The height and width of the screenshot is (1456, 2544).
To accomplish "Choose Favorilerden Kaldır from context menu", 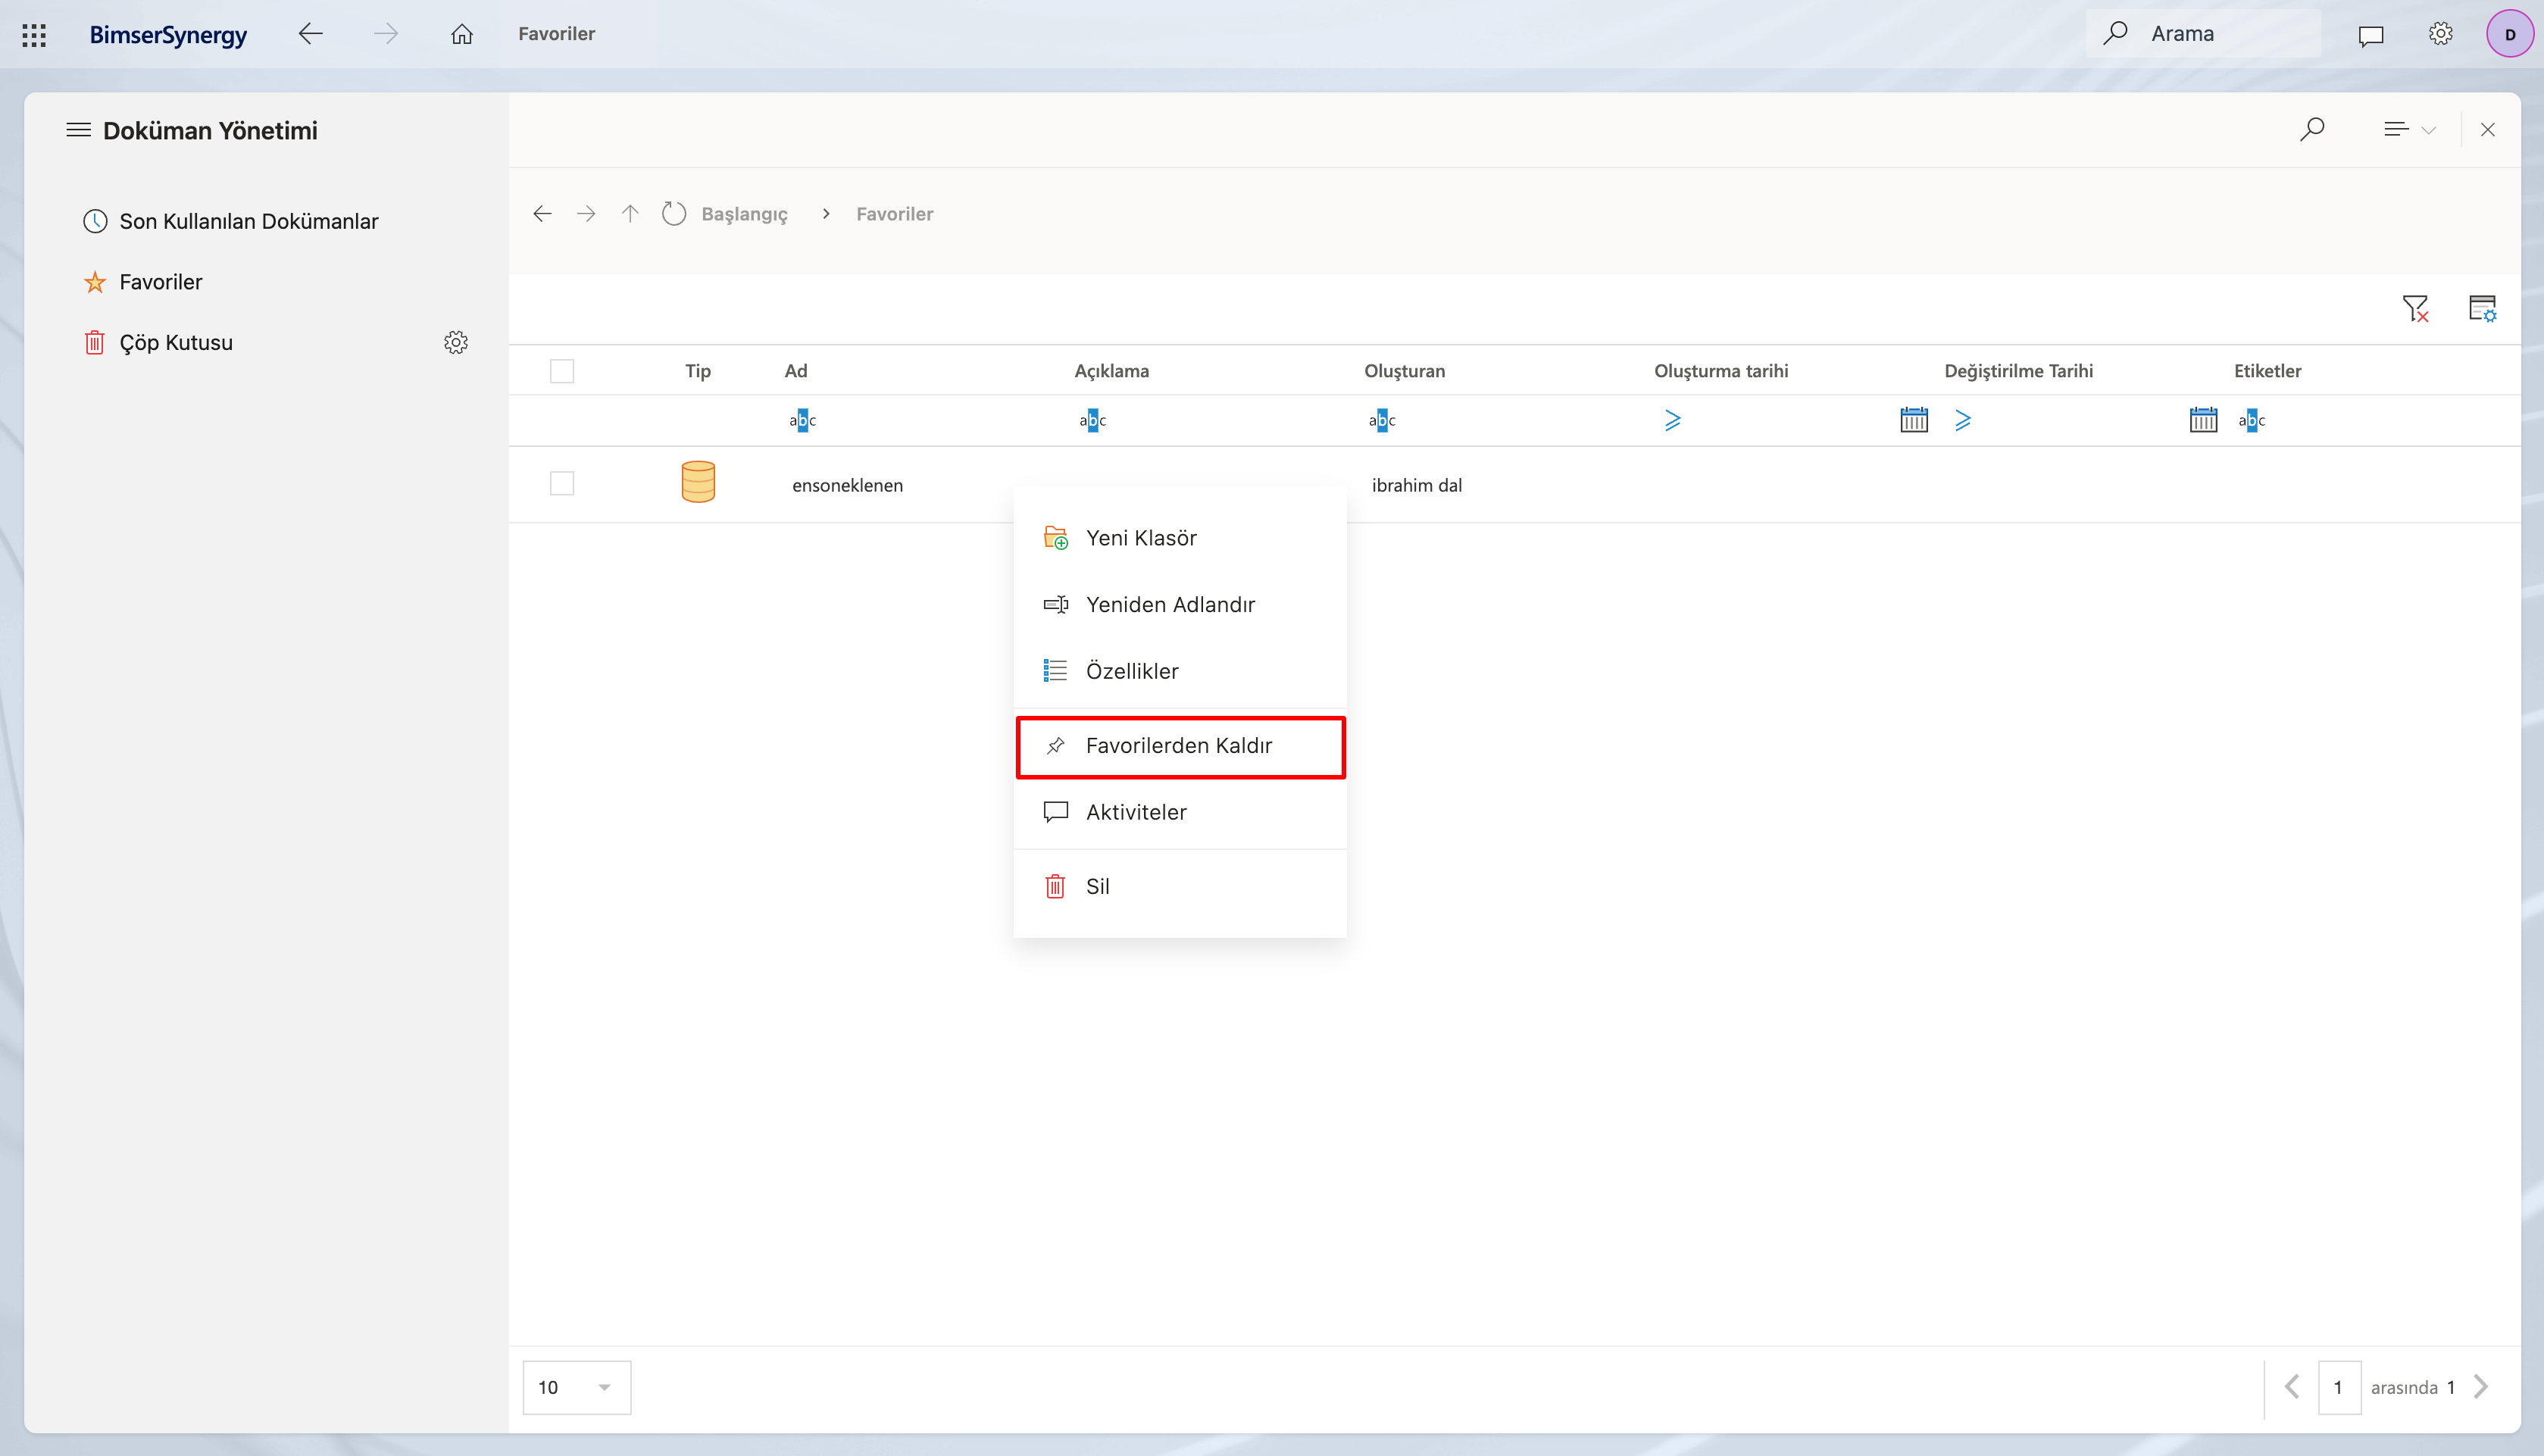I will [1180, 746].
